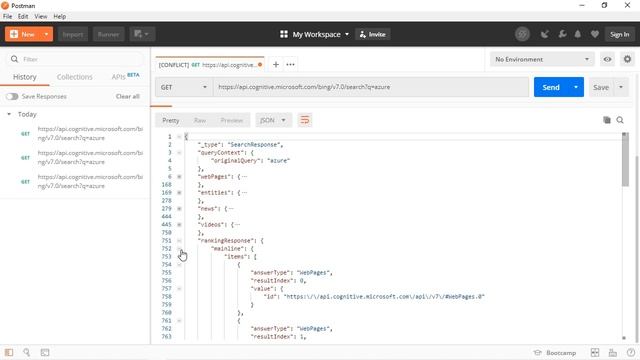The image size is (640, 360).
Task: Open Find and Replace status bar icon
Action: (x=27, y=352)
